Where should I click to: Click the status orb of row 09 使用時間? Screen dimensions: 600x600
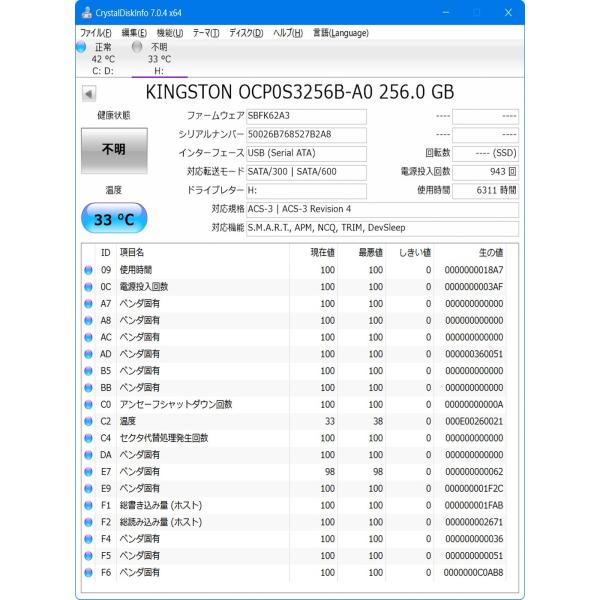(x=88, y=270)
